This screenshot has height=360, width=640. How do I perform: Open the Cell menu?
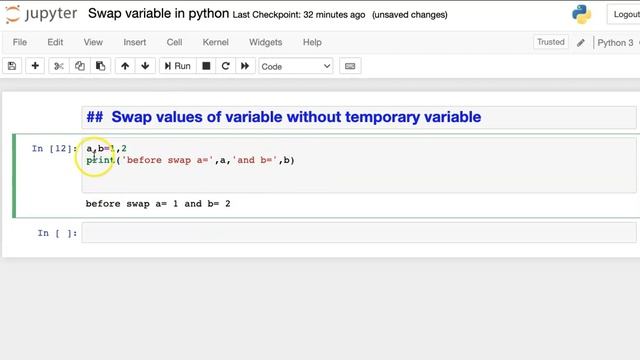point(174,42)
